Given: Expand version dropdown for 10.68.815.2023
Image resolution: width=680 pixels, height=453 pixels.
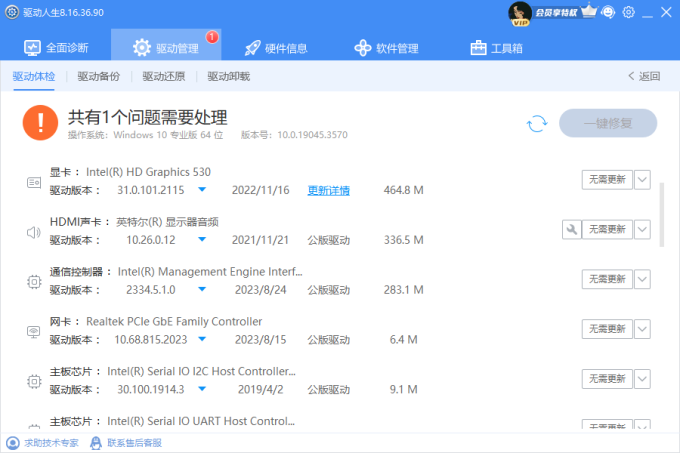Looking at the screenshot, I should pyautogui.click(x=202, y=339).
